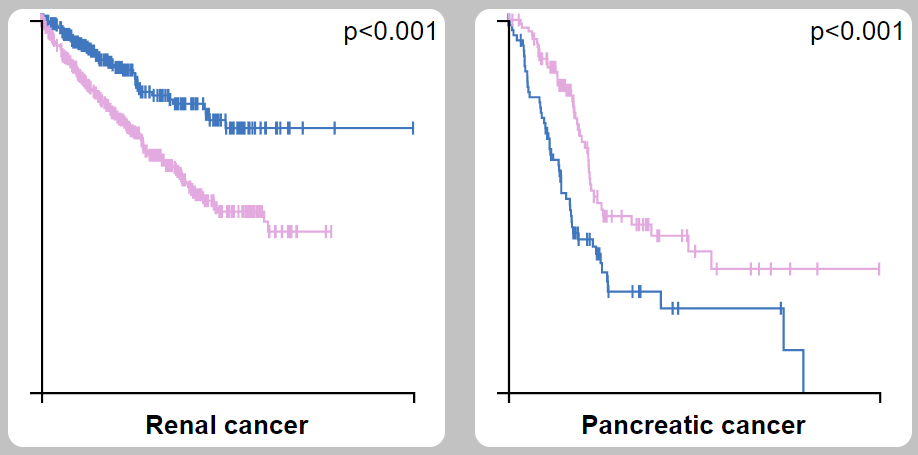Click right end tick of Pancreatic x-axis
This screenshot has width=918, height=455.
(x=880, y=398)
